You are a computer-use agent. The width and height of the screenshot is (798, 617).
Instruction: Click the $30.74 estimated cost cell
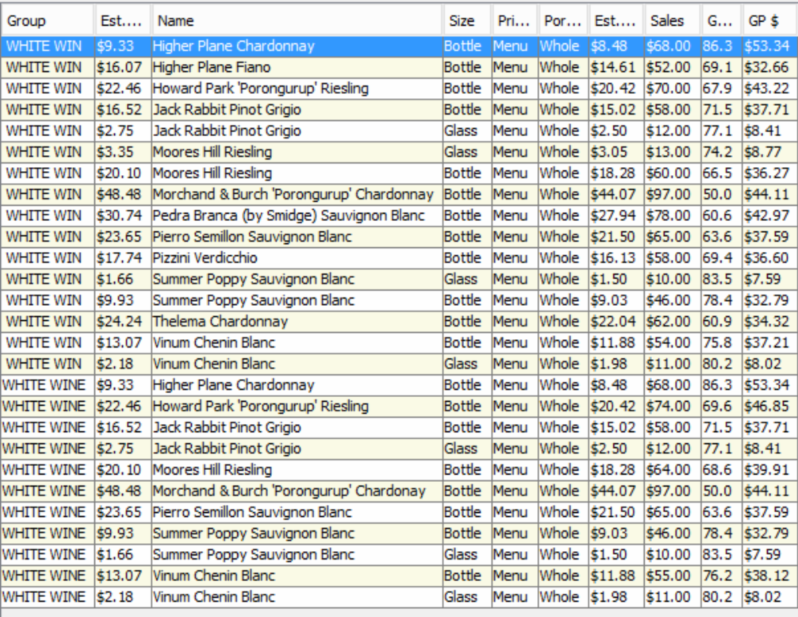click(x=120, y=215)
